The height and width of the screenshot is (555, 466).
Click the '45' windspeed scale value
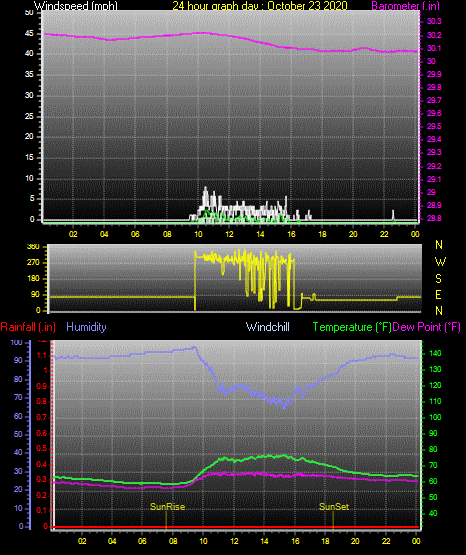click(x=29, y=34)
